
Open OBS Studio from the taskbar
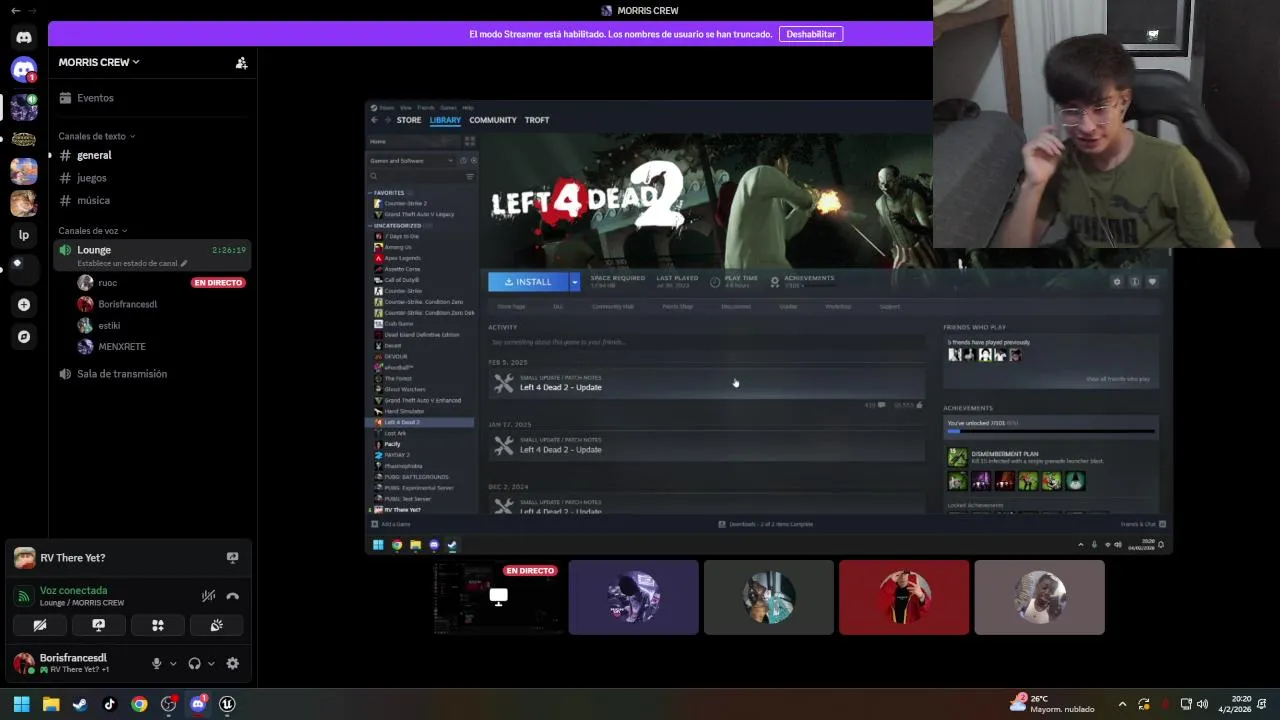(x=169, y=704)
